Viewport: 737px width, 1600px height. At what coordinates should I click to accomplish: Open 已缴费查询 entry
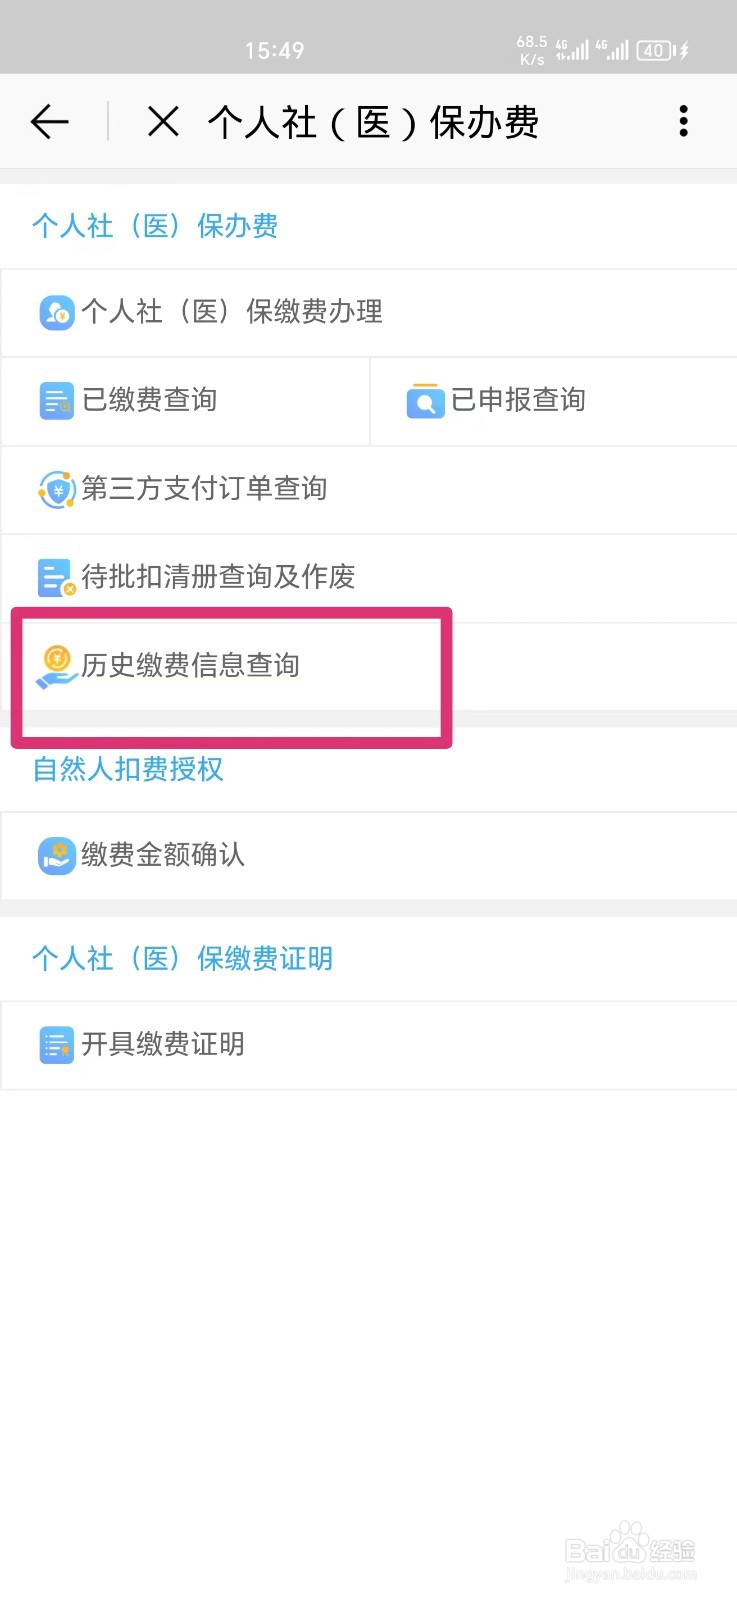click(x=185, y=401)
